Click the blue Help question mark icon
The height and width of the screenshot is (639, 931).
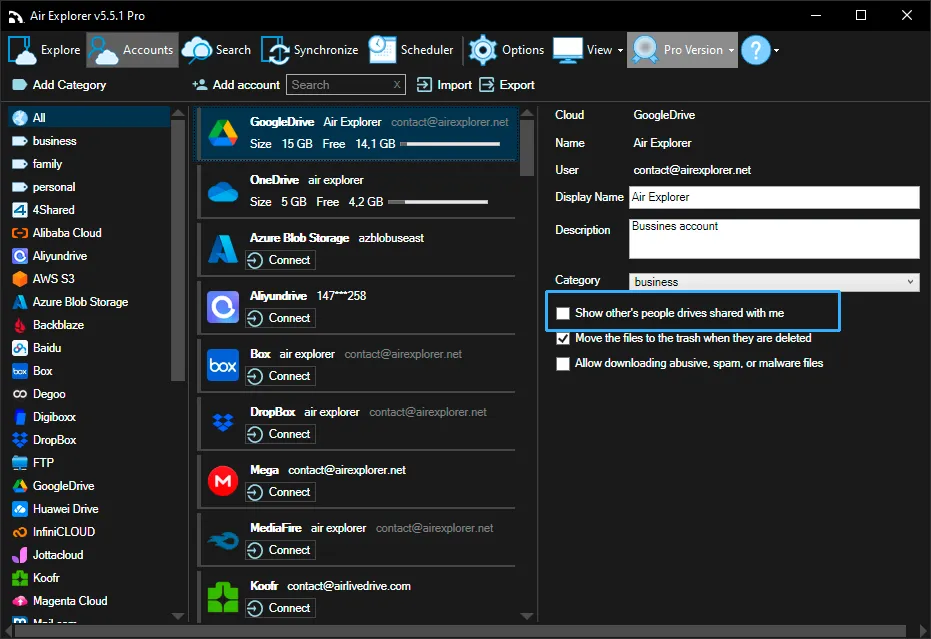coord(756,50)
